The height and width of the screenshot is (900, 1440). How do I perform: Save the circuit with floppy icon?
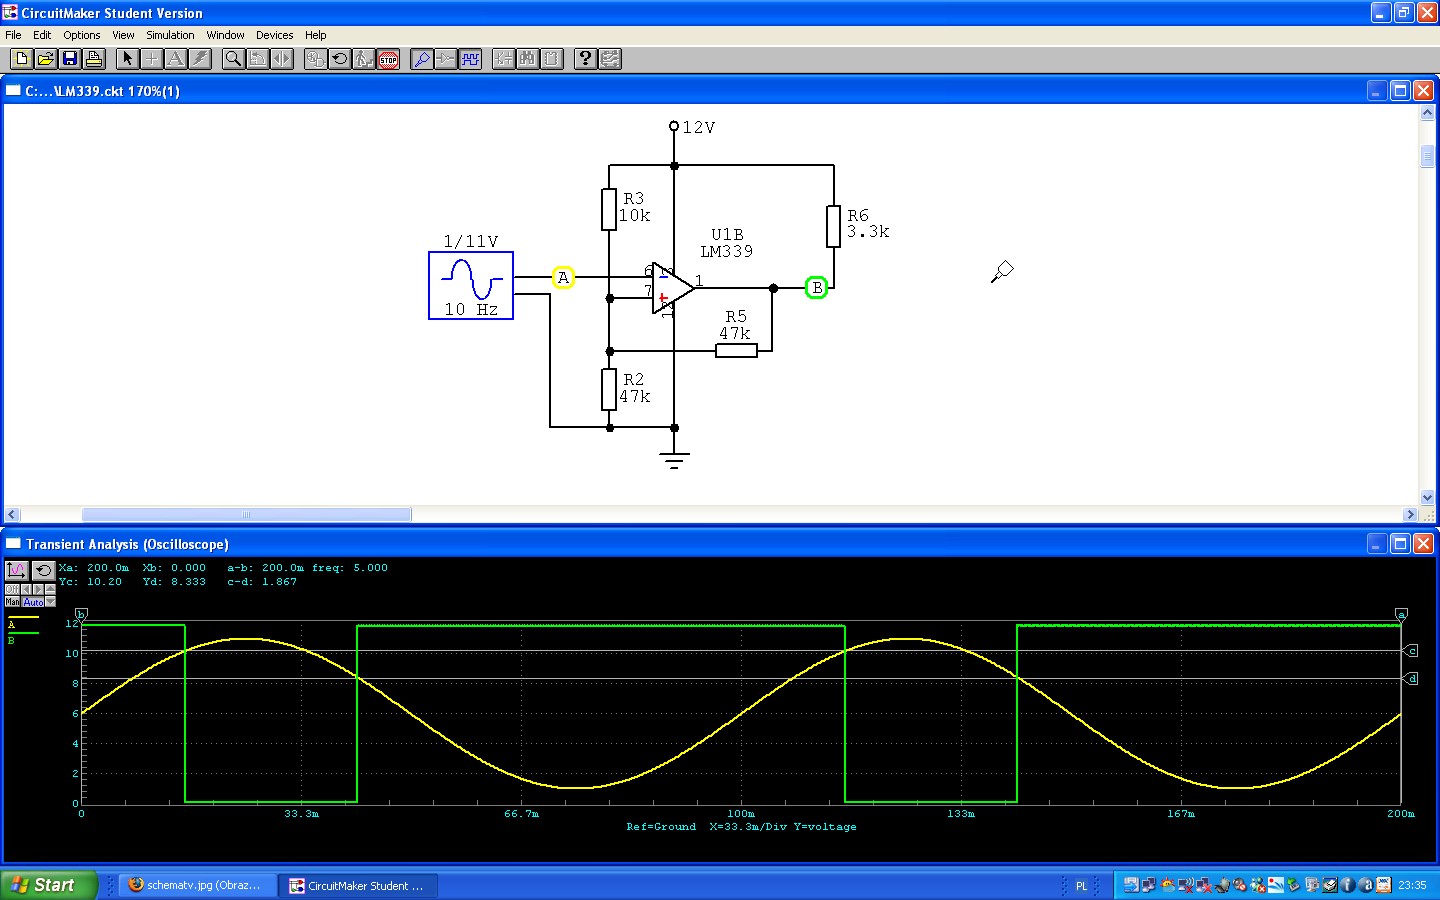point(70,59)
